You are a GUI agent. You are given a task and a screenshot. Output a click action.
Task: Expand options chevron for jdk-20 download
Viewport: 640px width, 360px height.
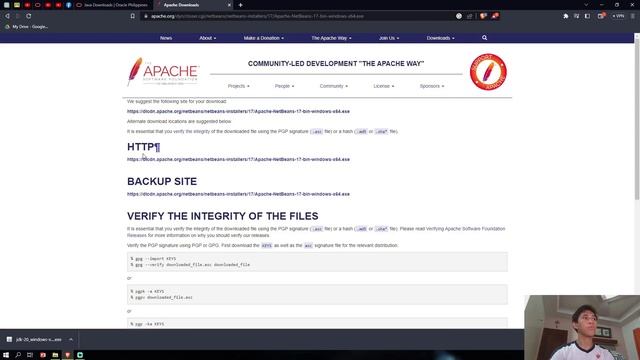[71, 340]
